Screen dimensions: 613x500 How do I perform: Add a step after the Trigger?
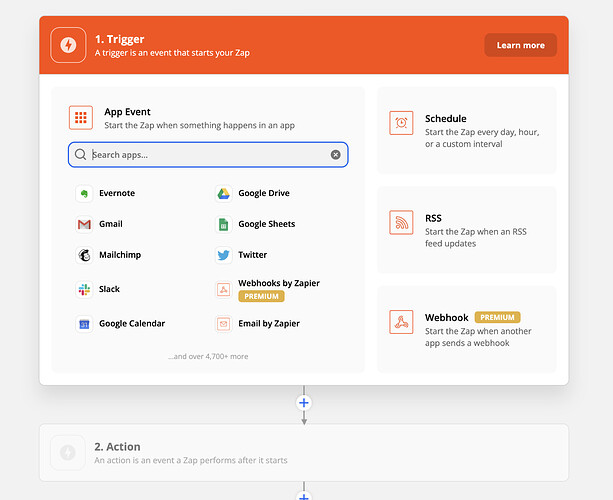click(x=304, y=403)
